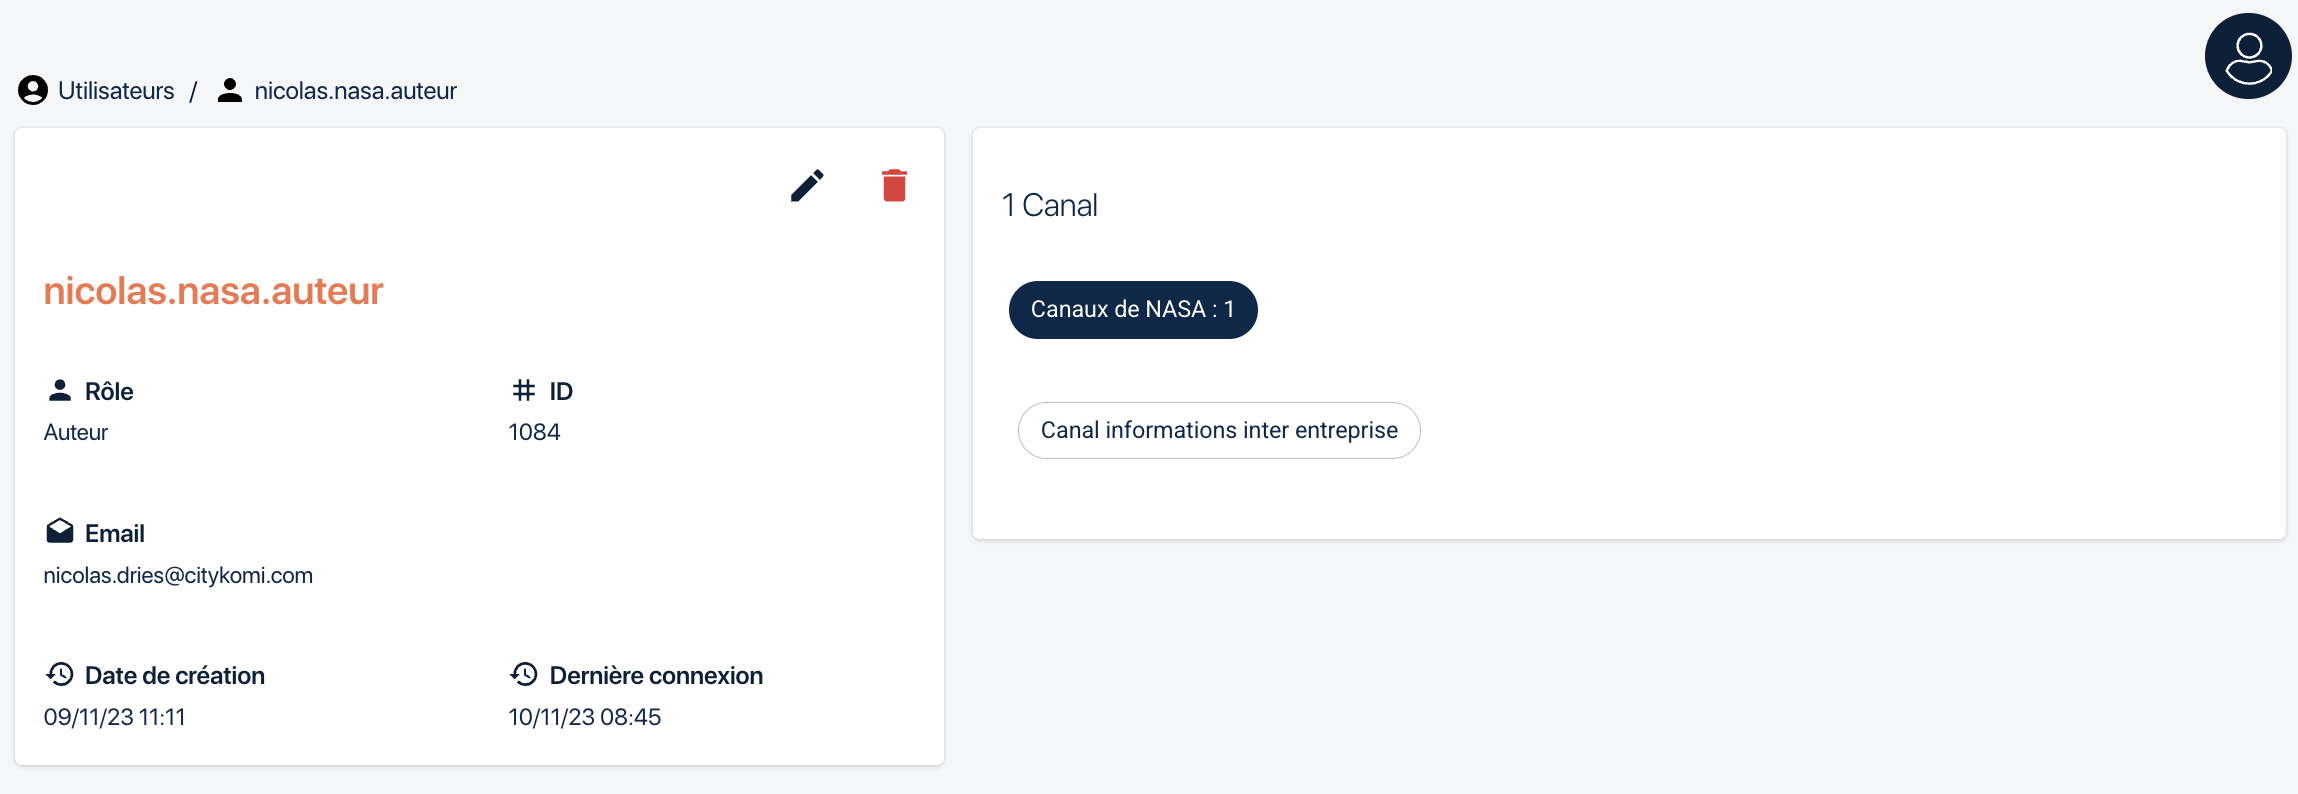2298x794 pixels.
Task: Click the Utilisateurs breadcrumb circle icon
Action: (x=33, y=91)
